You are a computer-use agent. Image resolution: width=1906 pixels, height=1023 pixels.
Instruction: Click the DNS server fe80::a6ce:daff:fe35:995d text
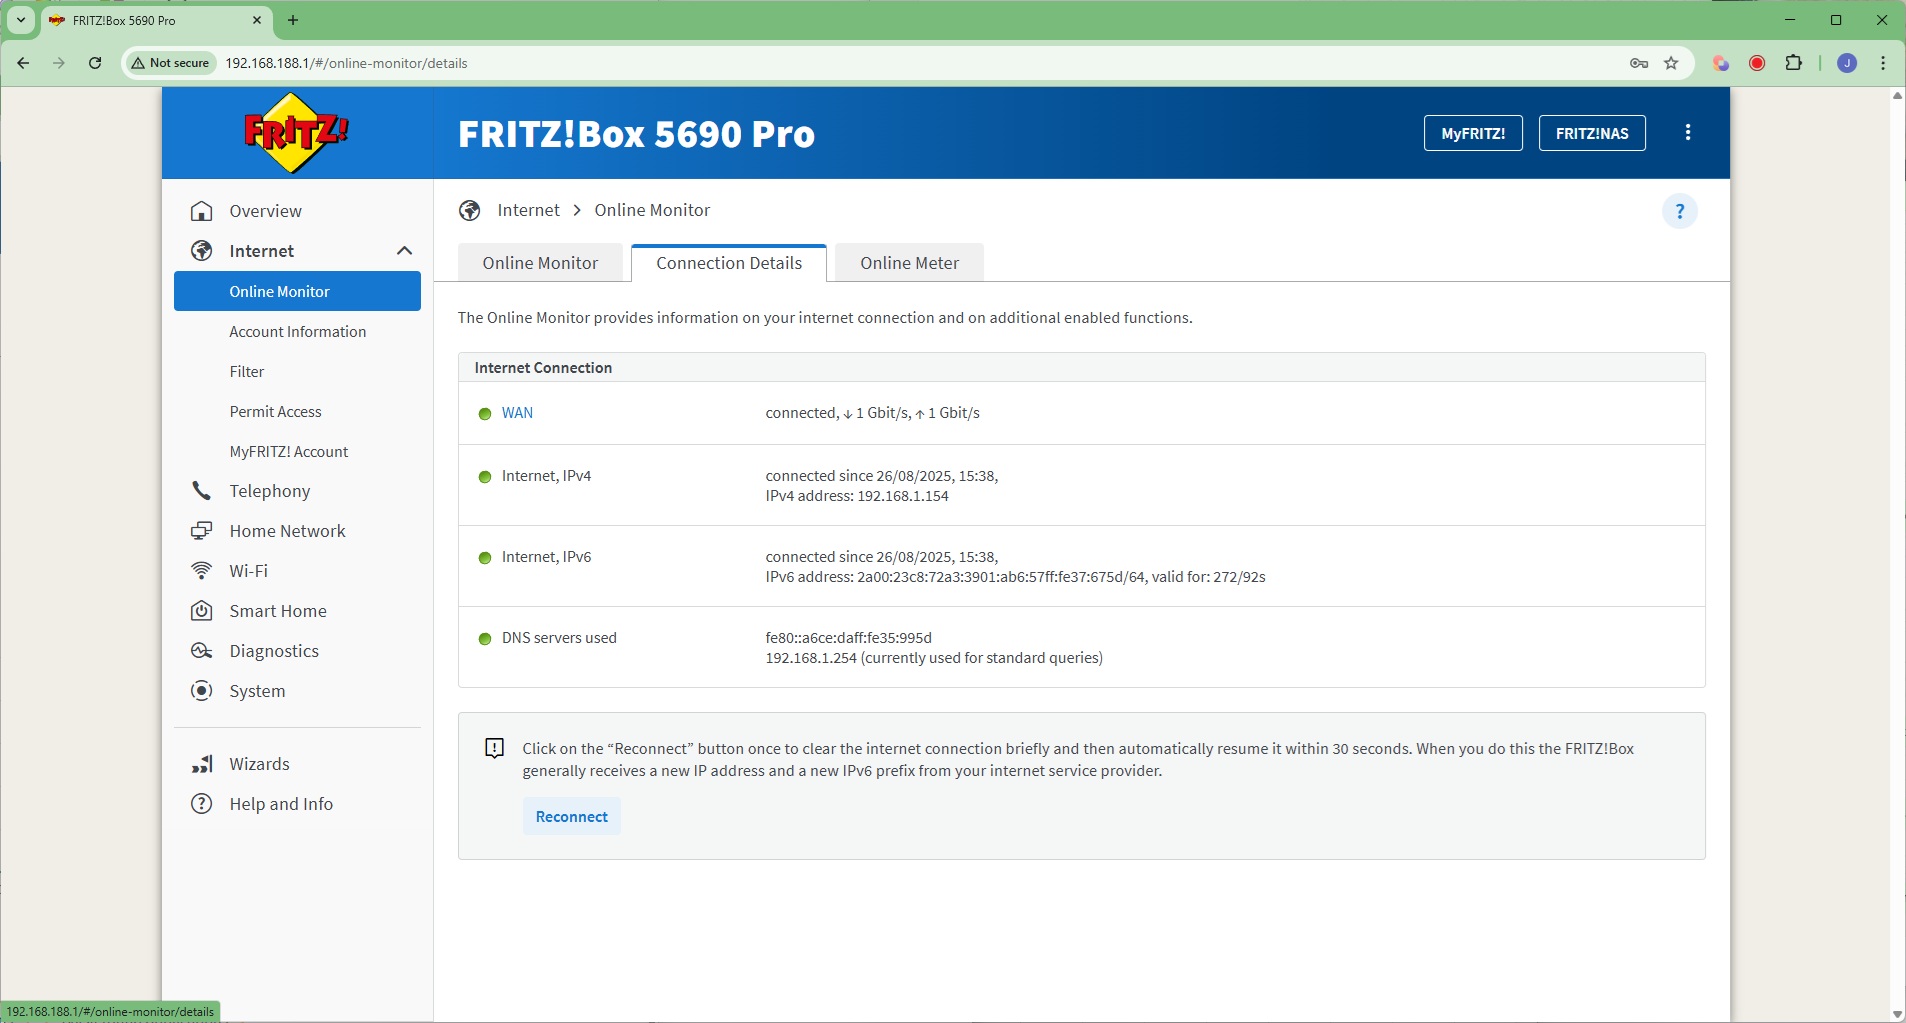(848, 638)
